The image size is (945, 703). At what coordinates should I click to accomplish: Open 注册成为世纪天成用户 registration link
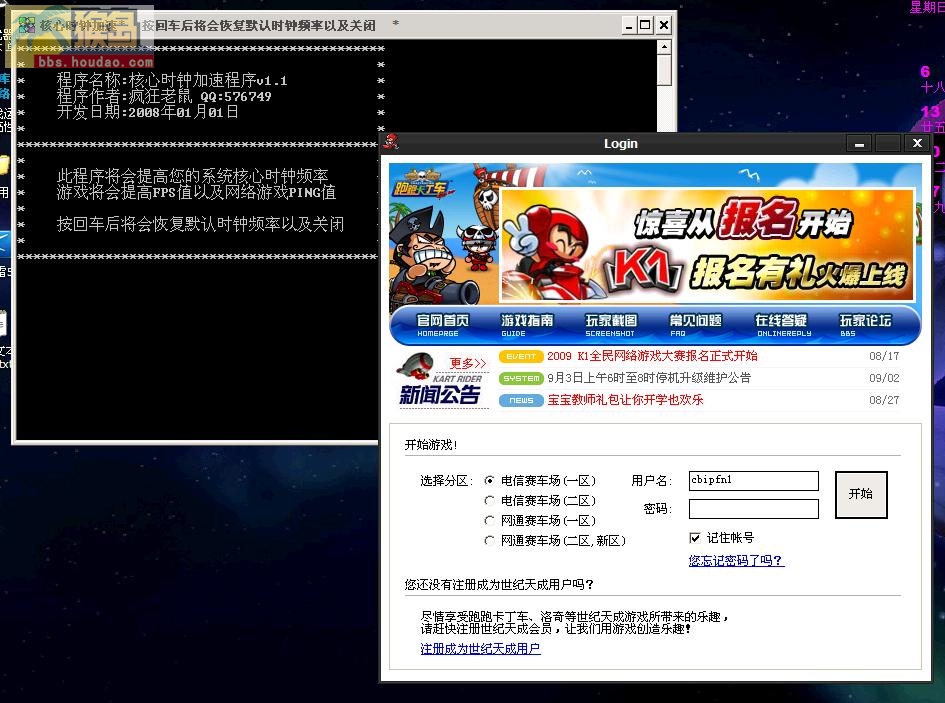point(480,649)
